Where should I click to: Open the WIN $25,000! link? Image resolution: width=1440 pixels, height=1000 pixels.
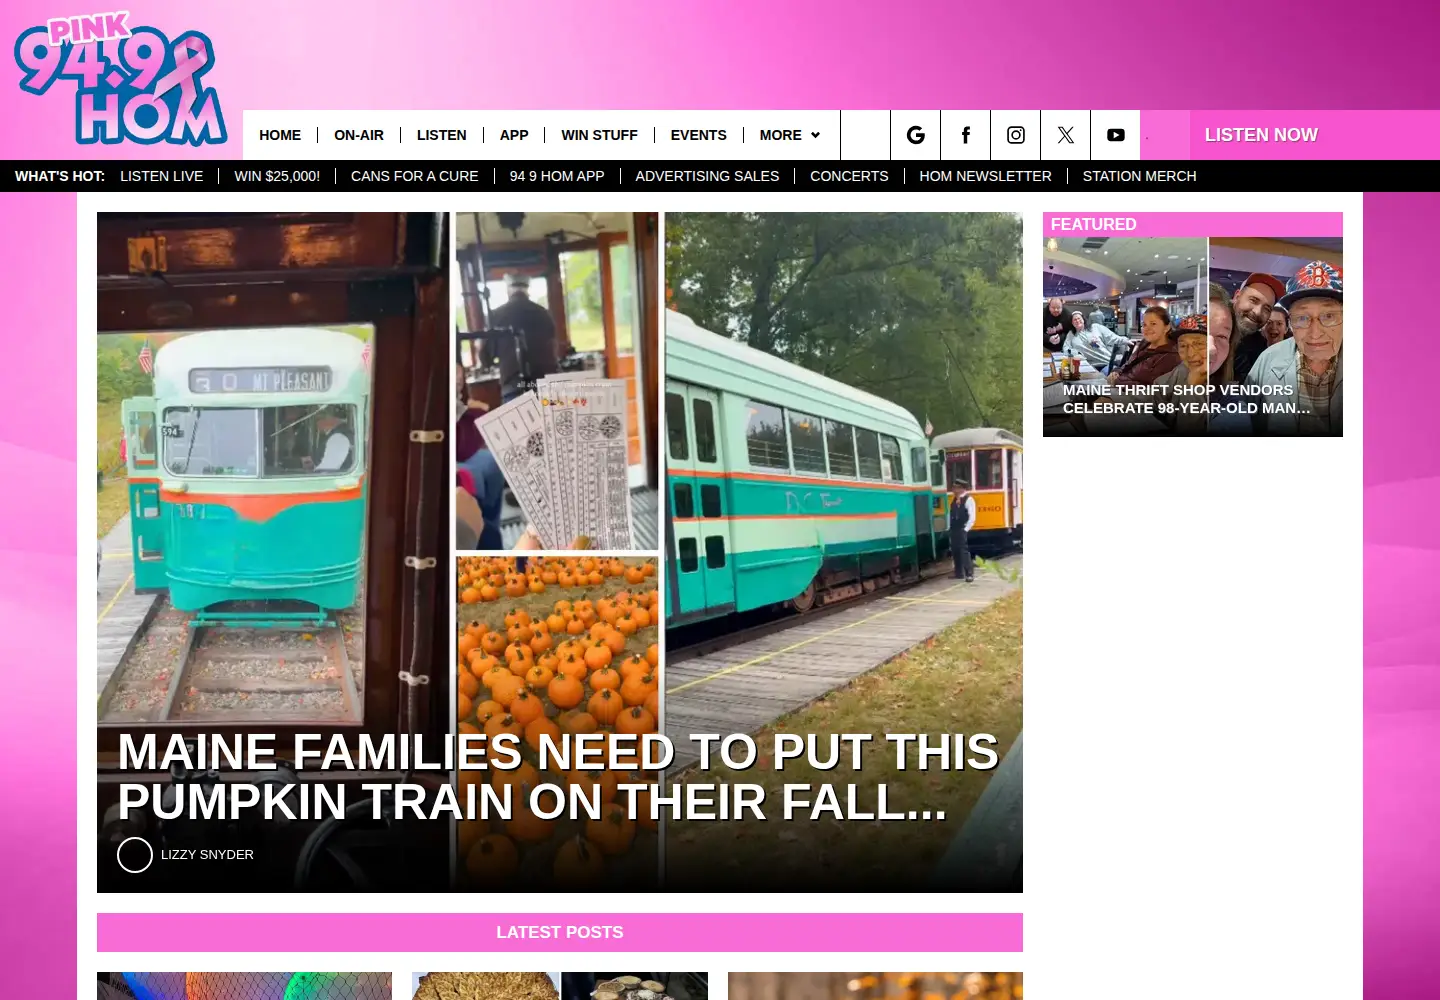(x=277, y=176)
